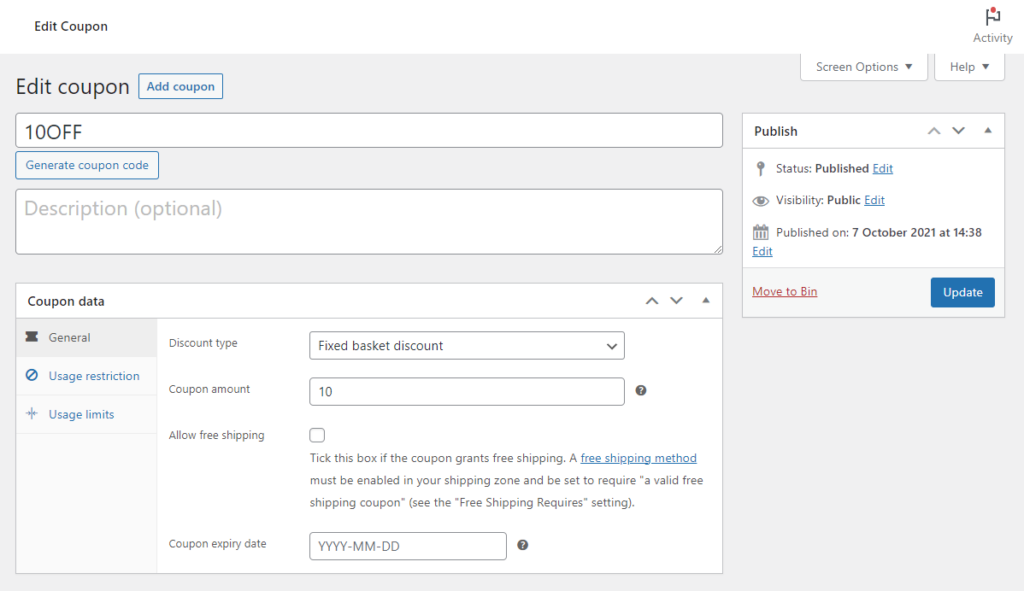This screenshot has height=591, width=1024.
Task: Open the free shipping method link
Action: click(638, 458)
